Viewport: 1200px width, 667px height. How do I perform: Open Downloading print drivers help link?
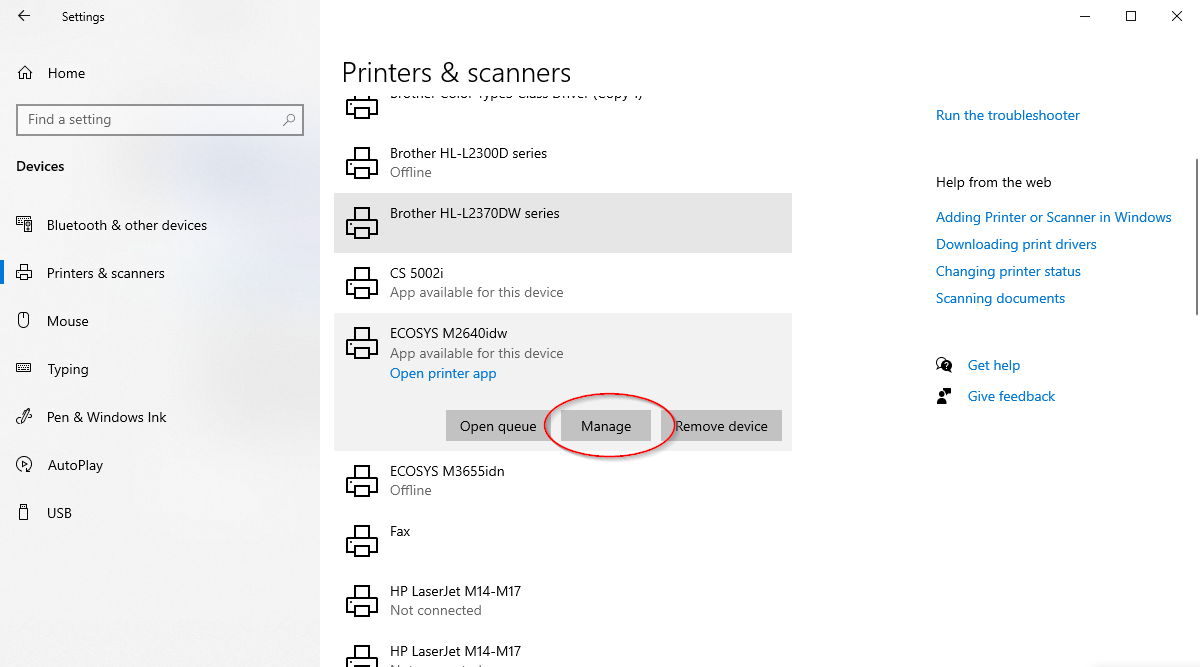[1016, 244]
